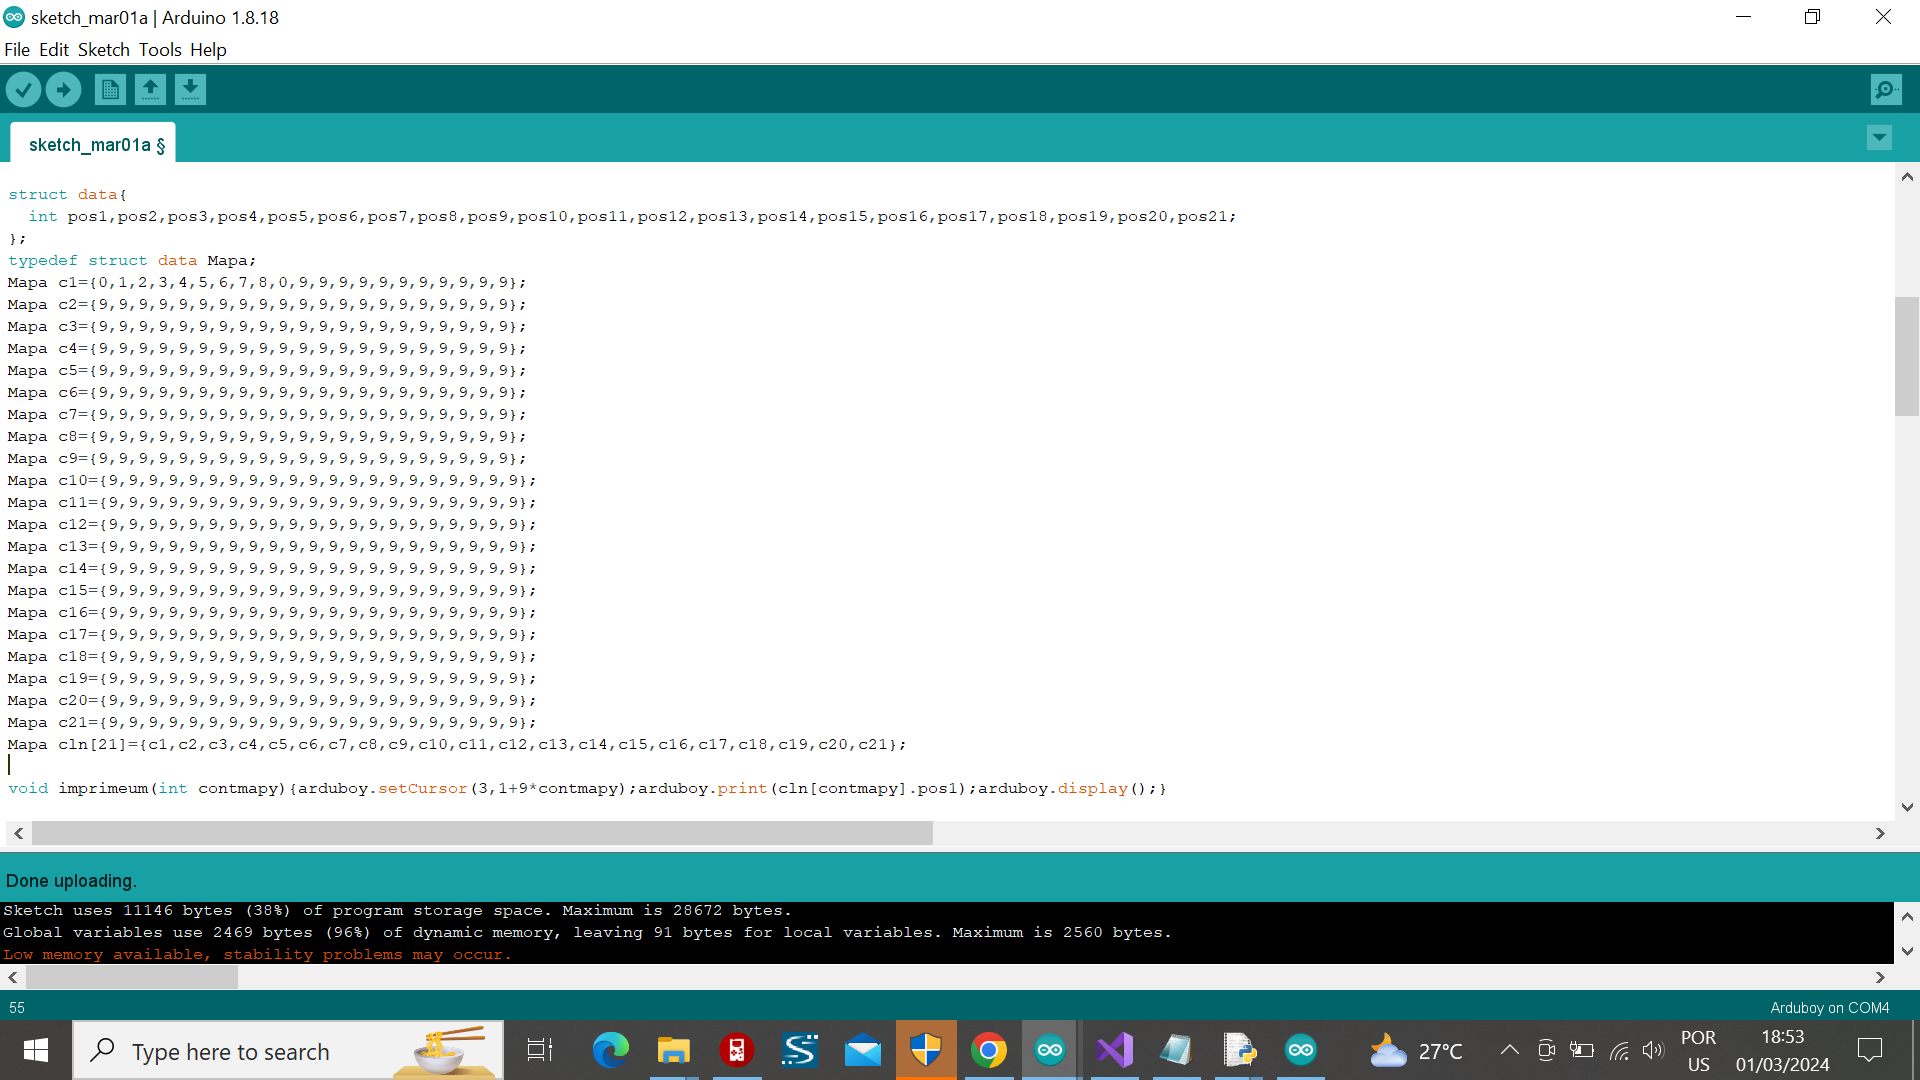The height and width of the screenshot is (1080, 1920).
Task: Open Google Chrome from the taskbar
Action: 988,1051
